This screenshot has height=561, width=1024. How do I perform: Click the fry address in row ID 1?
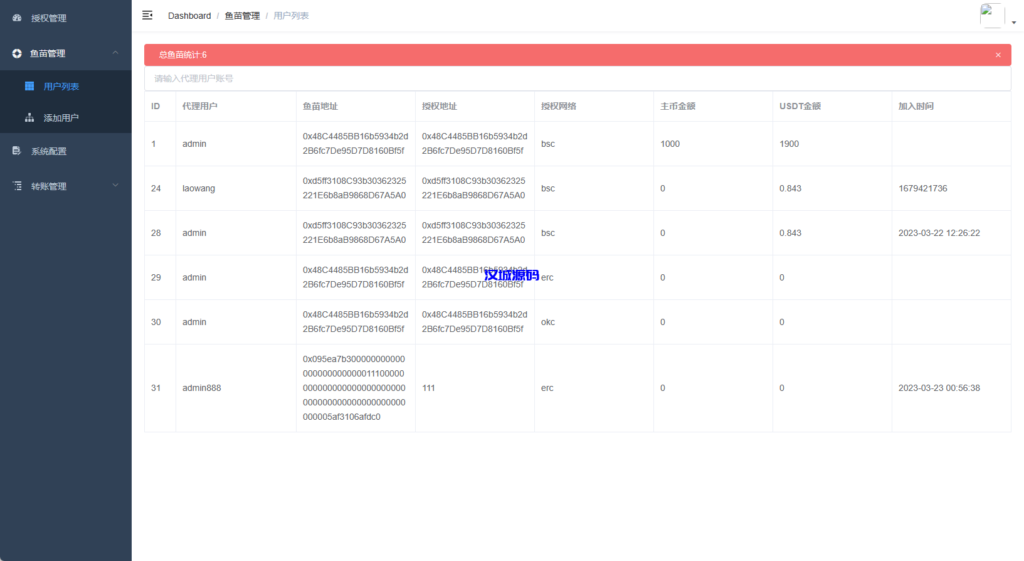pos(355,144)
